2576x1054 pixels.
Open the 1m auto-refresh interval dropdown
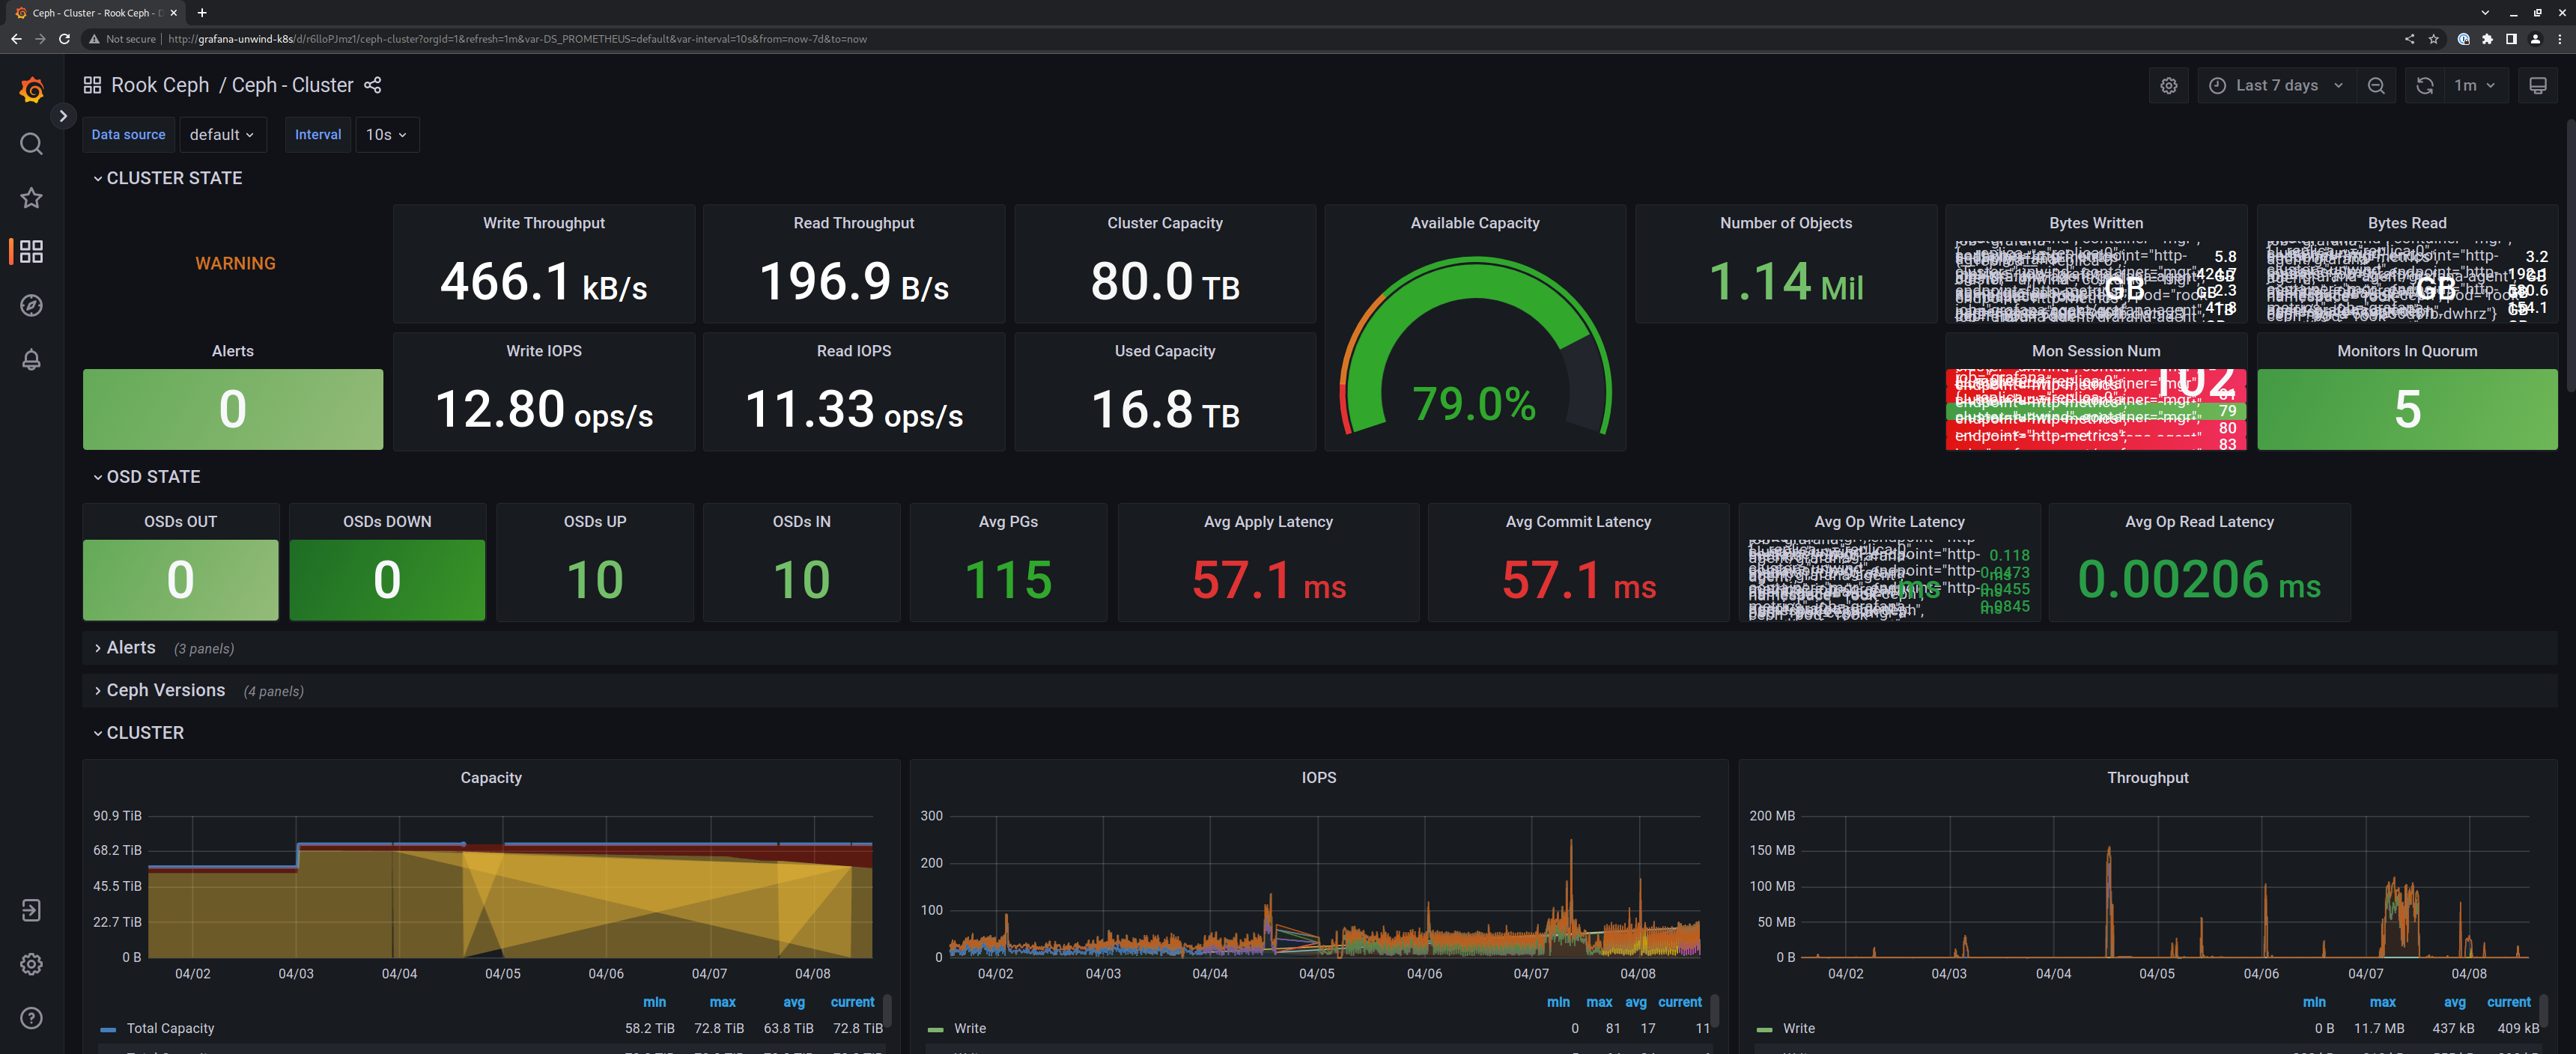(x=2467, y=85)
